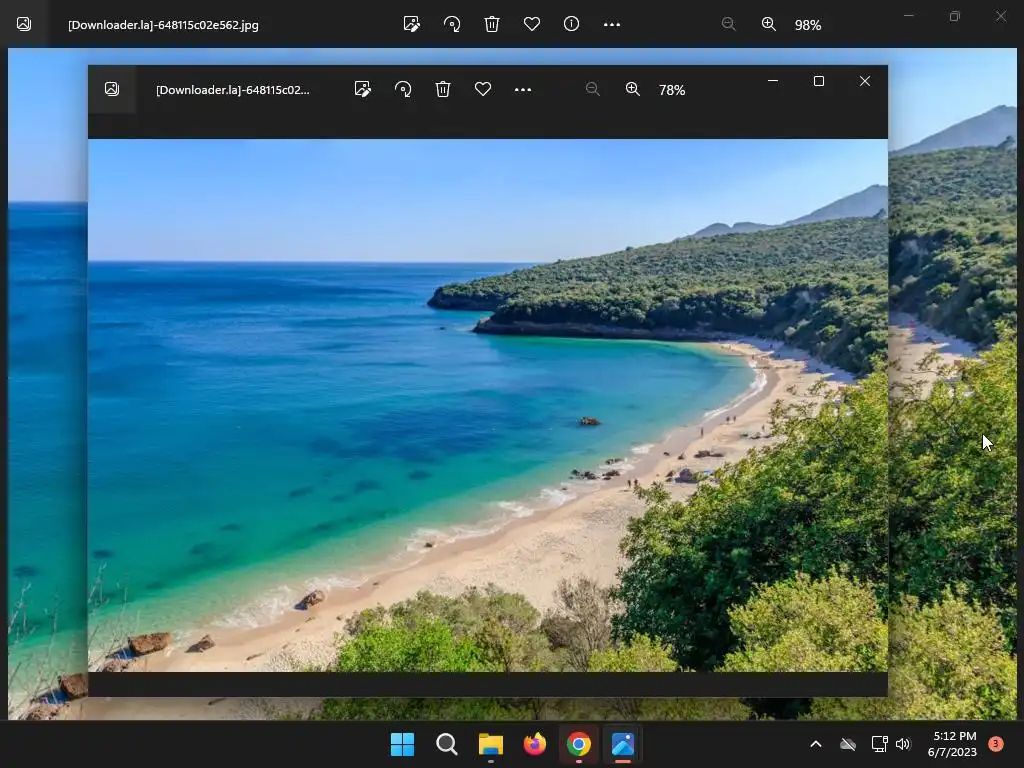Close the front Photos window
This screenshot has width=1024, height=768.
[x=865, y=81]
